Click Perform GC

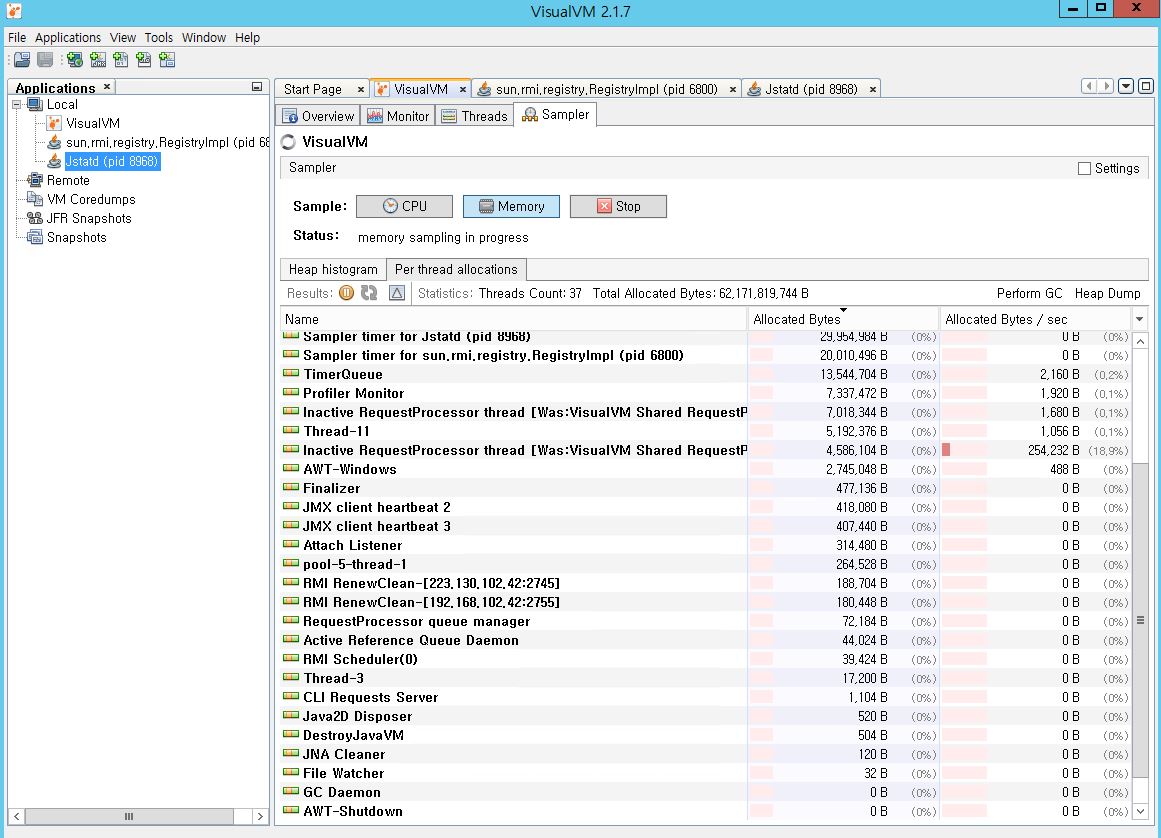[1029, 294]
